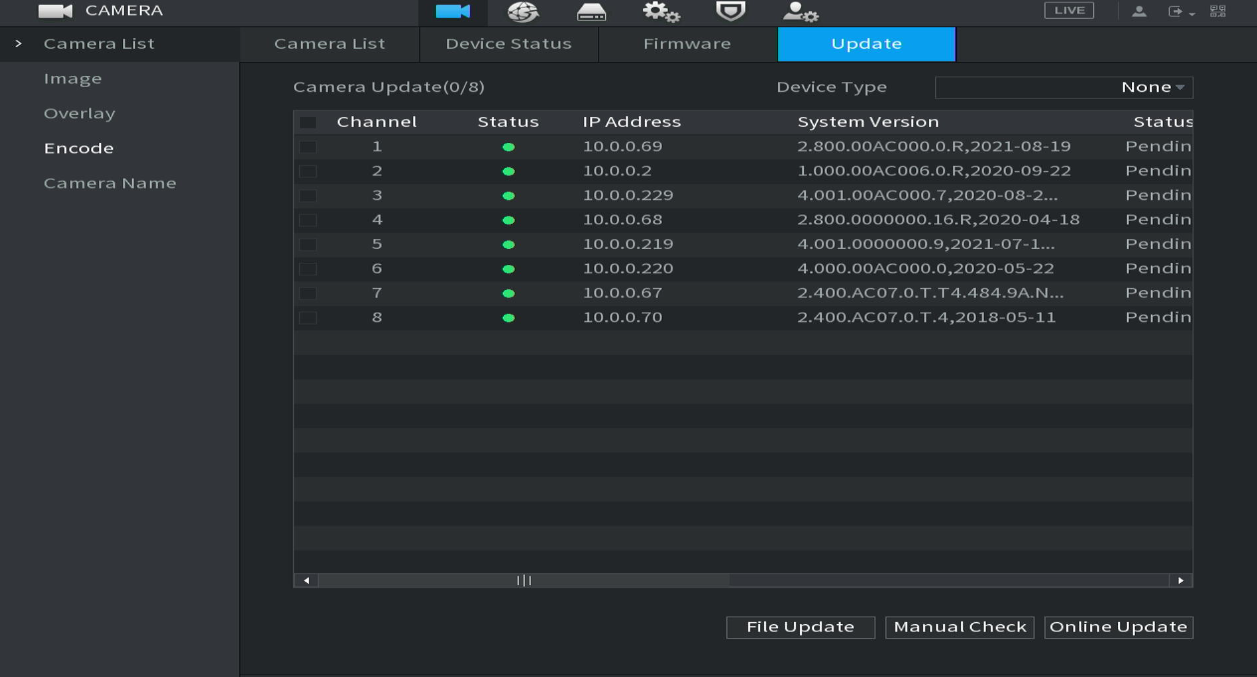The image size is (1257, 677).
Task: Select IP address 10.0.0.69
Action: (622, 146)
